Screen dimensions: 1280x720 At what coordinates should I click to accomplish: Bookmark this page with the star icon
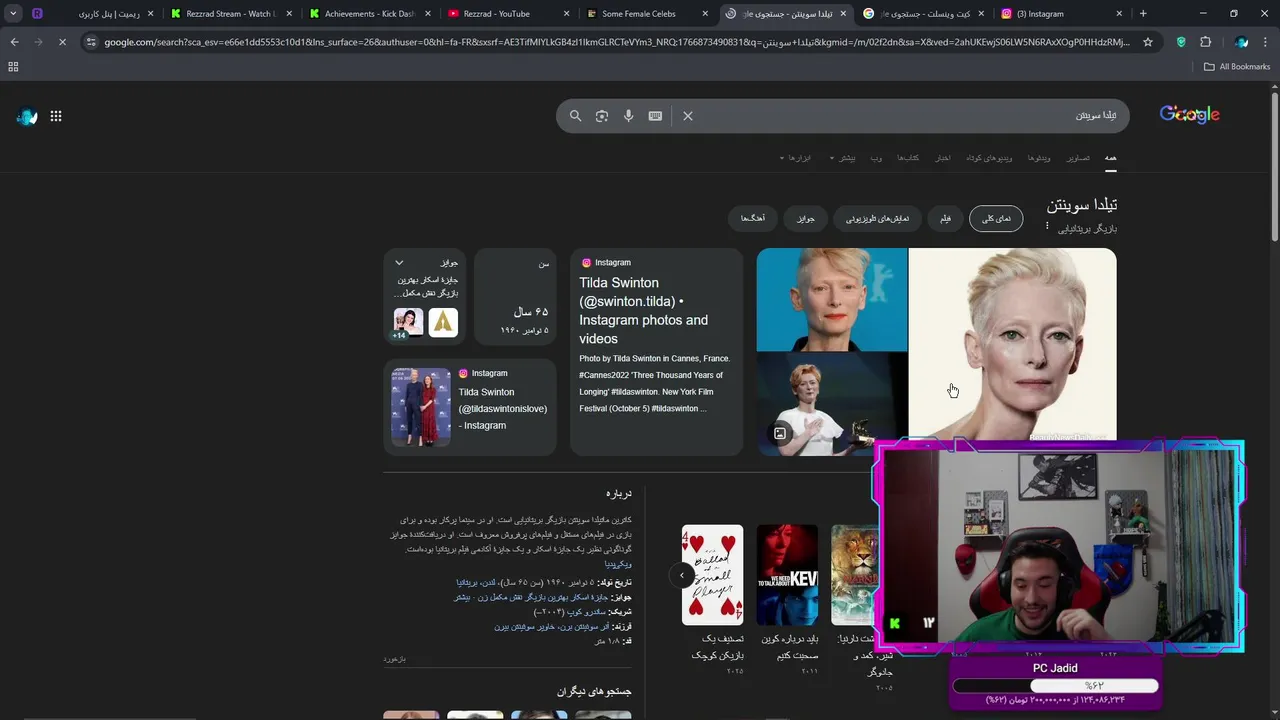1148,42
